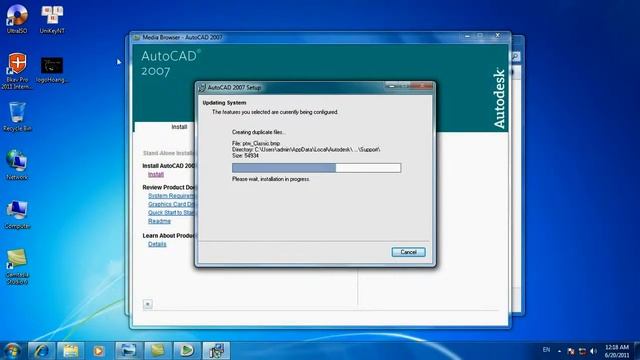
Task: Click the Install link in Media Browser
Action: [156, 174]
